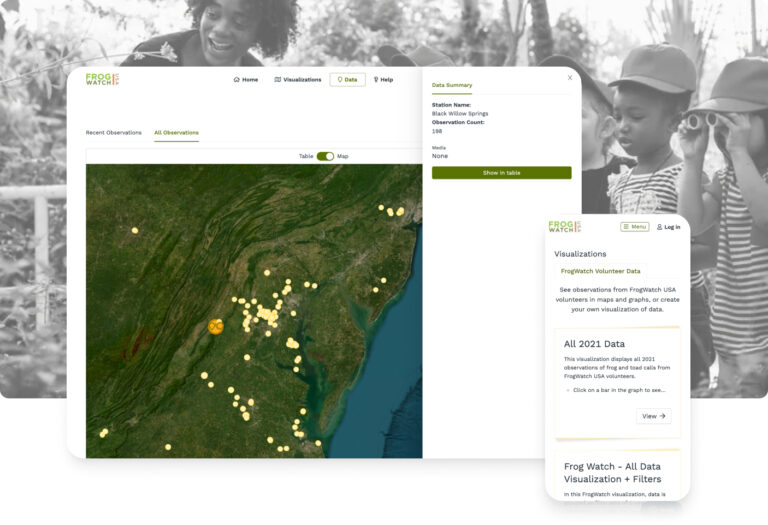Select the FrogWatch Volunteer Data tab
Screen dimensions: 768x525
(x=601, y=271)
